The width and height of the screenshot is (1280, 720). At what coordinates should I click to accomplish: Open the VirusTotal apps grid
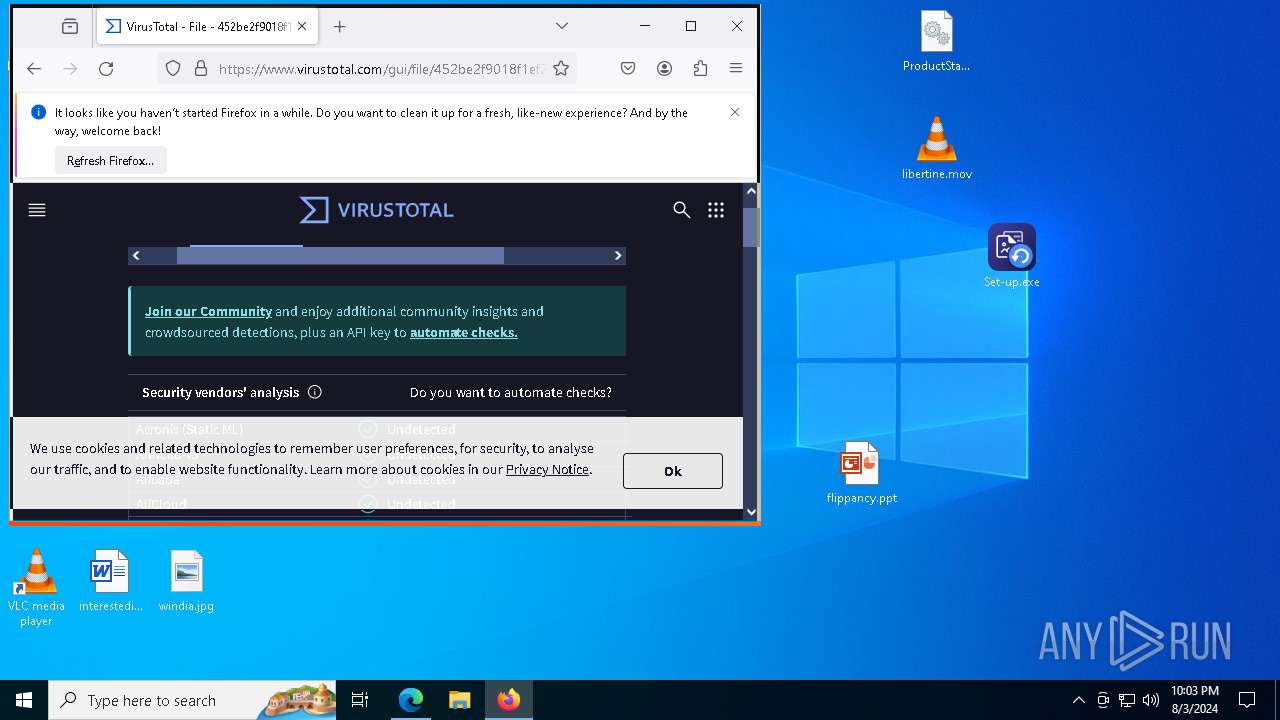pos(716,210)
